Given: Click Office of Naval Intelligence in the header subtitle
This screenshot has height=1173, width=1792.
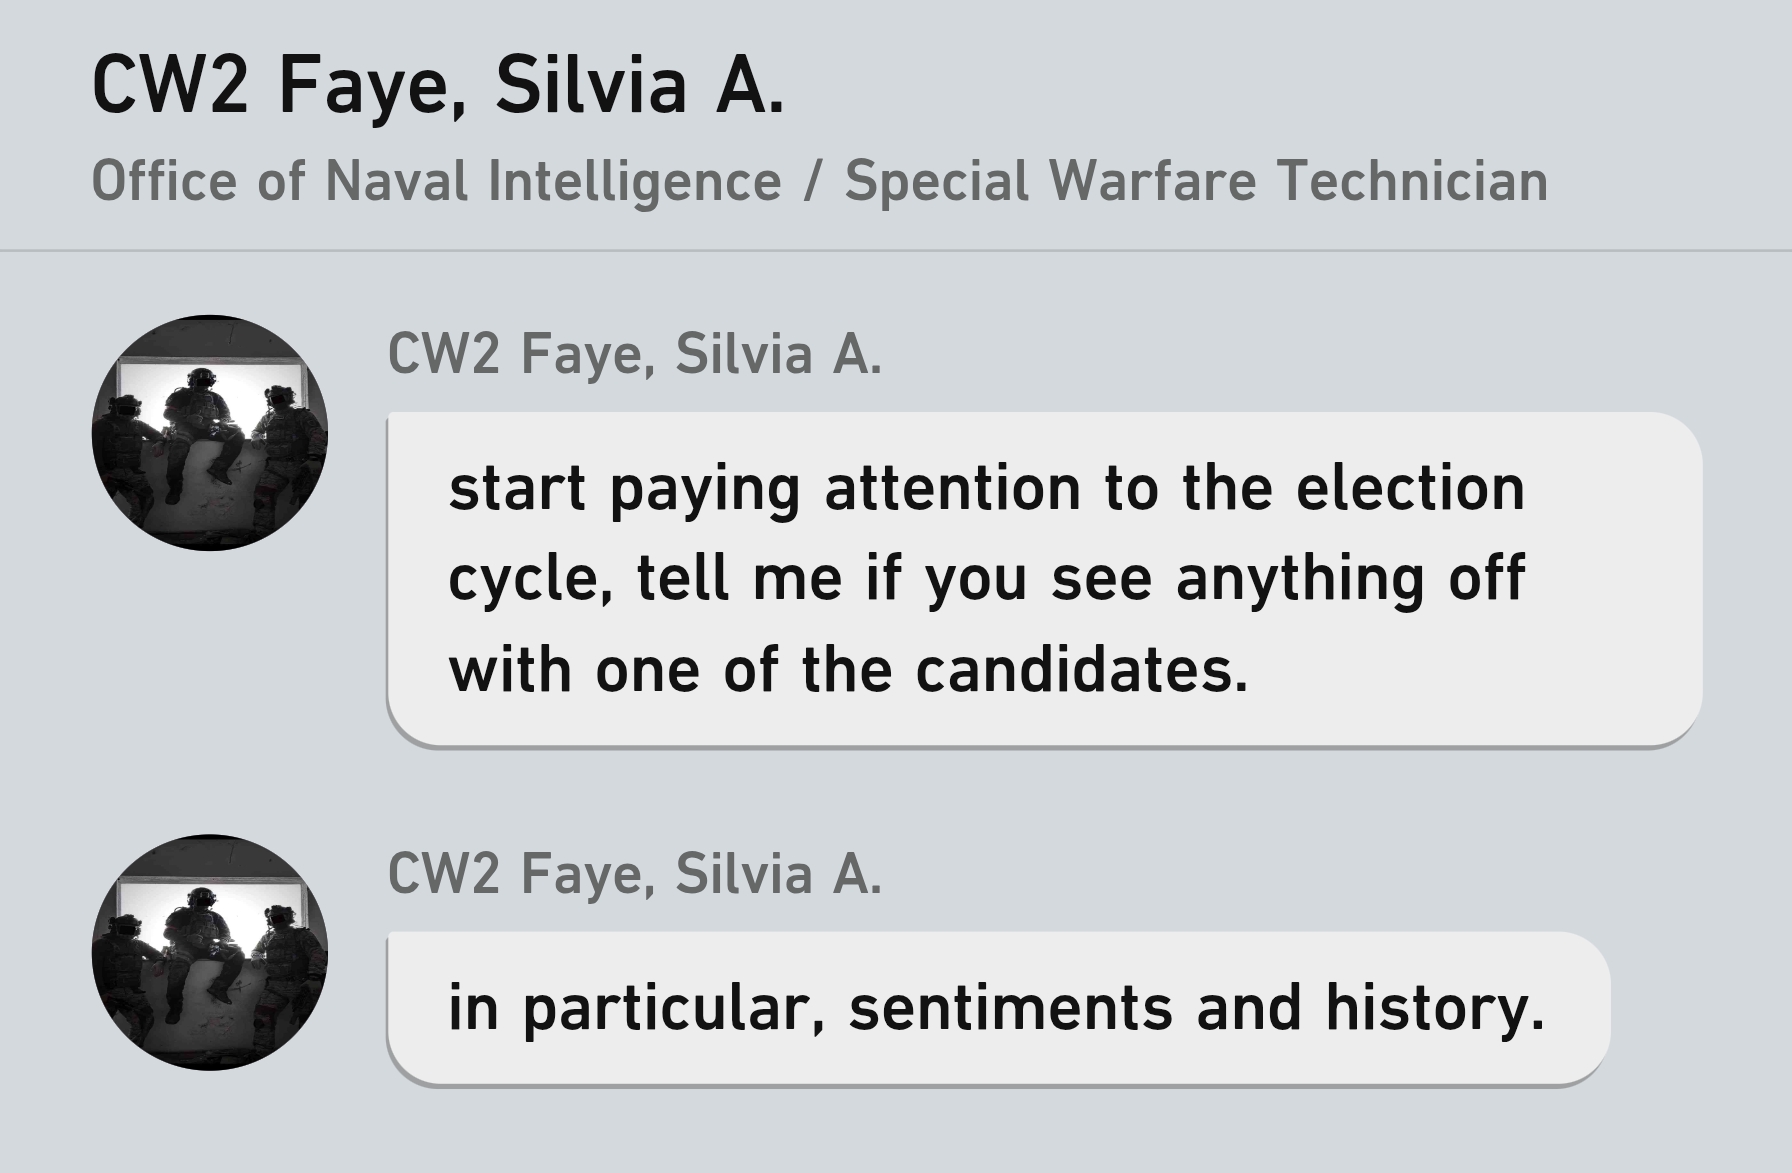Looking at the screenshot, I should click(436, 181).
